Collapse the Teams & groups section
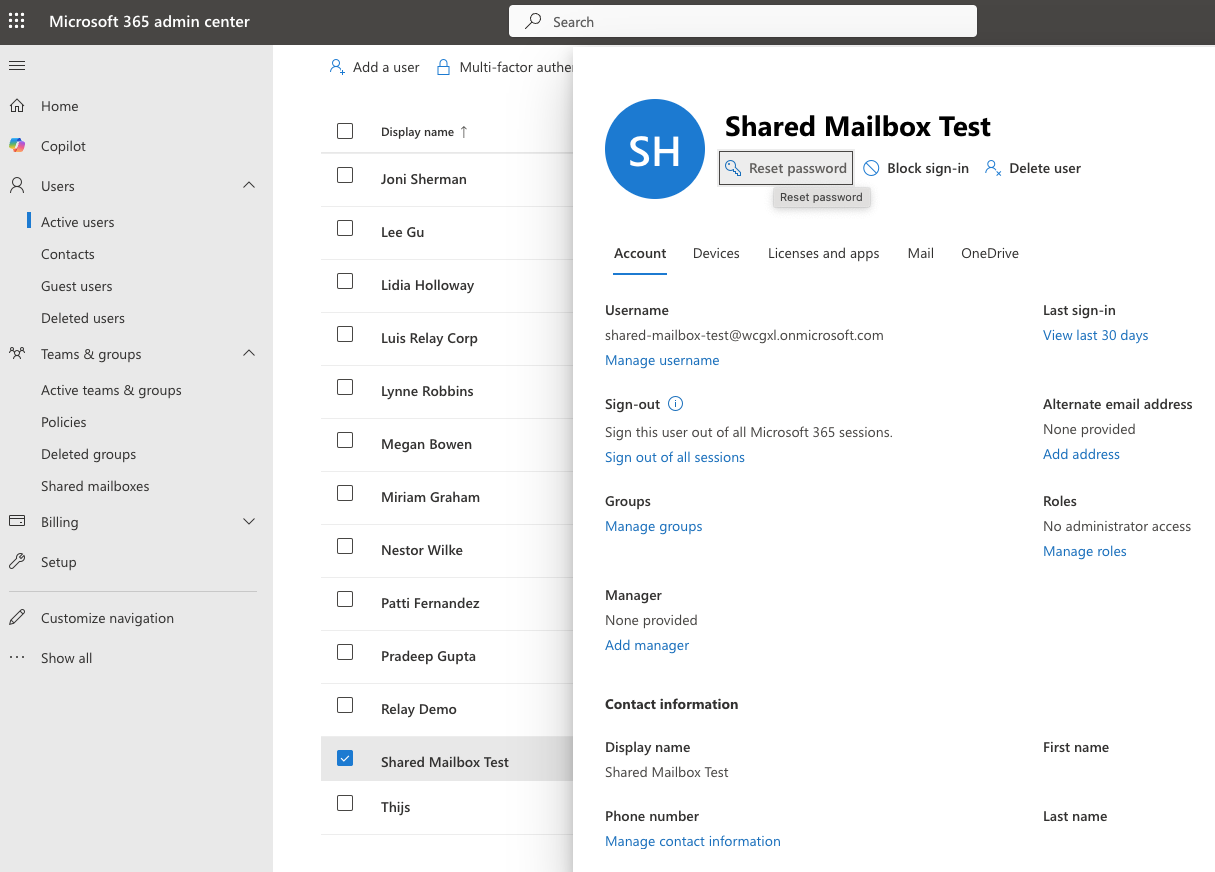Screen dimensions: 1215x872 click(x=248, y=353)
